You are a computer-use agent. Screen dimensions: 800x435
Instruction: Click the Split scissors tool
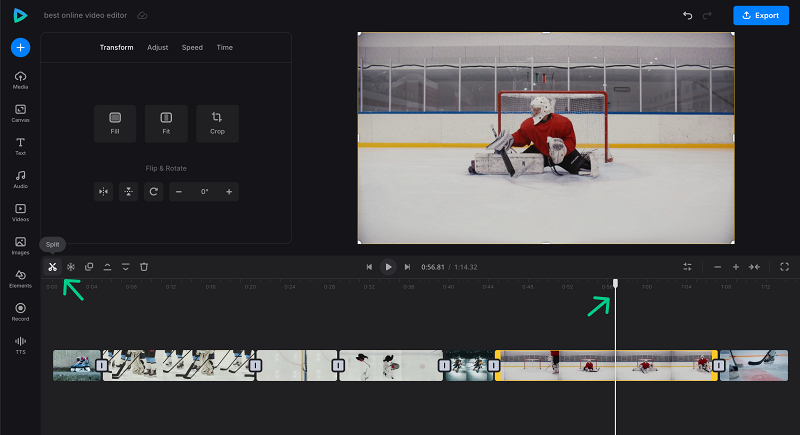[x=52, y=267]
